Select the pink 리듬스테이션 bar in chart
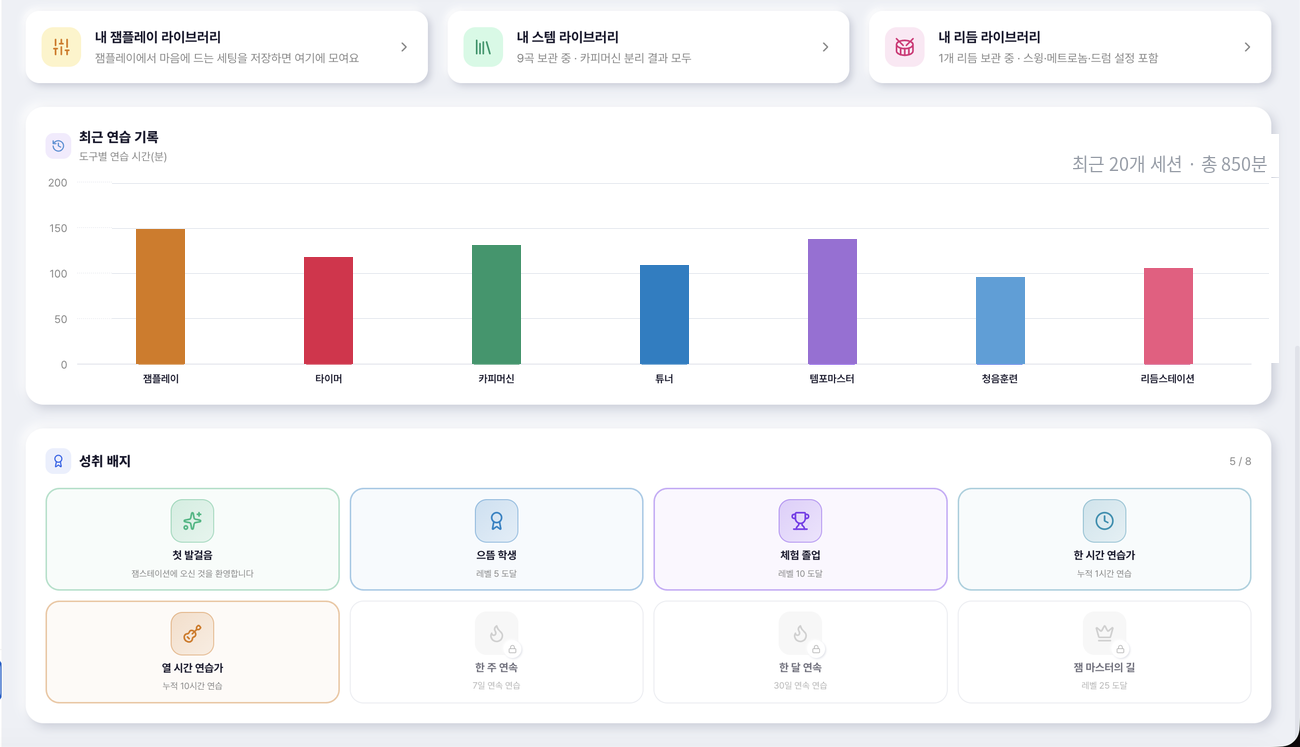 coord(1168,316)
